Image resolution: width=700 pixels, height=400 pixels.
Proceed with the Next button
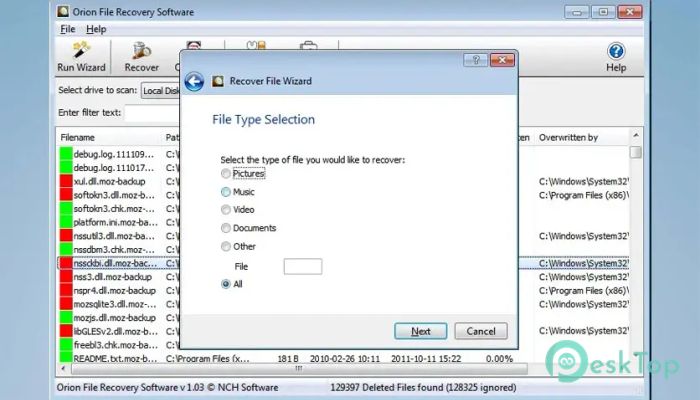[x=421, y=331]
